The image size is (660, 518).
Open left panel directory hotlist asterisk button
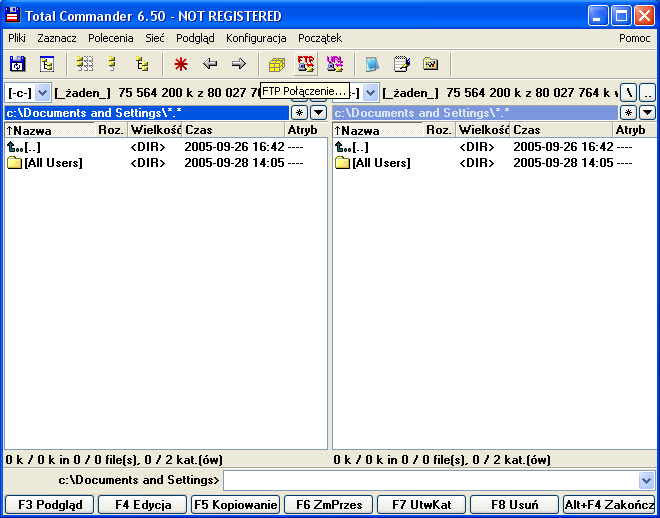pyautogui.click(x=299, y=113)
